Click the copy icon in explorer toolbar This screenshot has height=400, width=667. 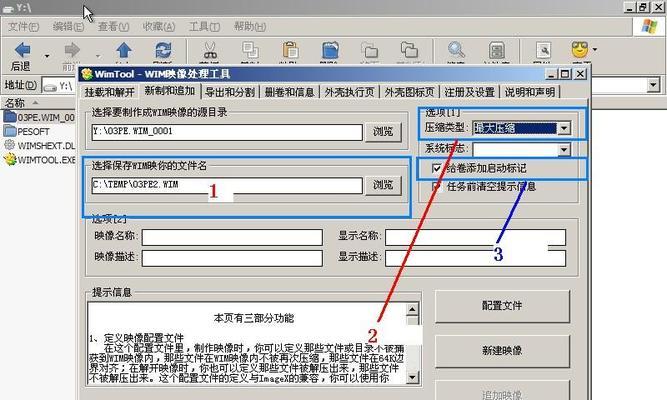(x=250, y=51)
